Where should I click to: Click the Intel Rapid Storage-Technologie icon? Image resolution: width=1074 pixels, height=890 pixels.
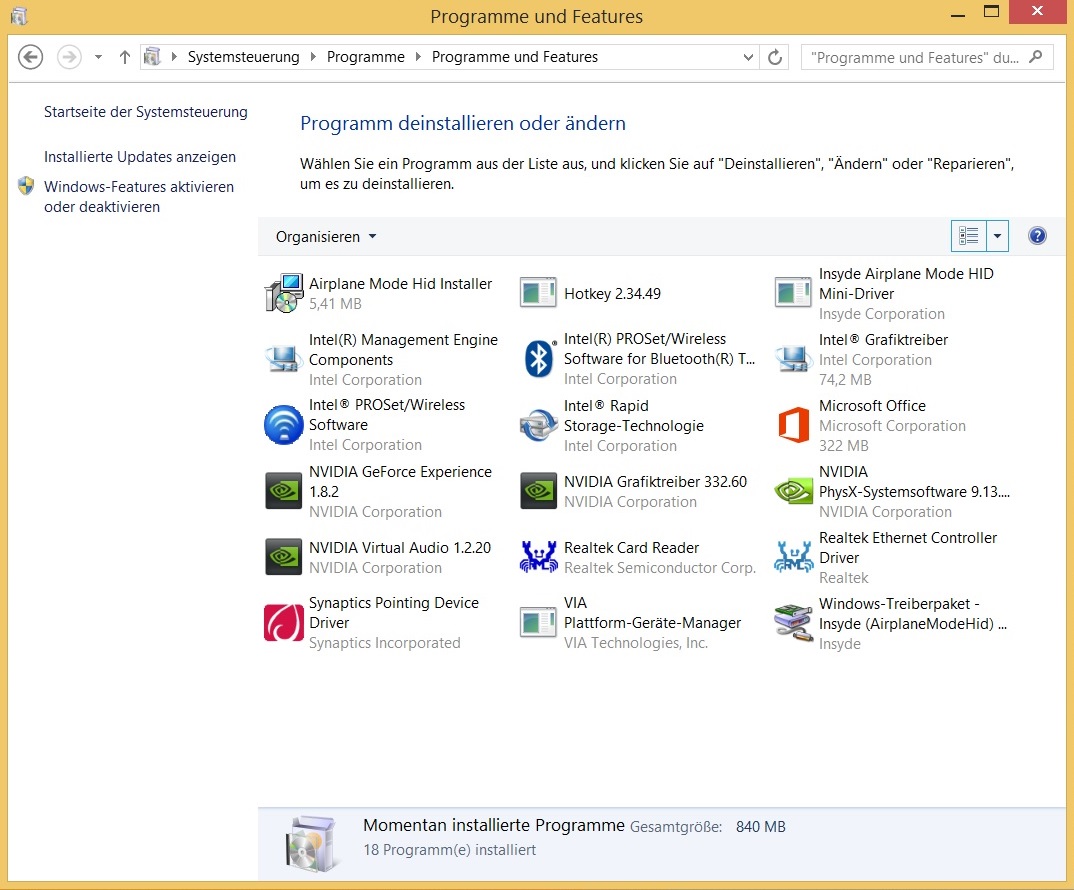coord(538,425)
